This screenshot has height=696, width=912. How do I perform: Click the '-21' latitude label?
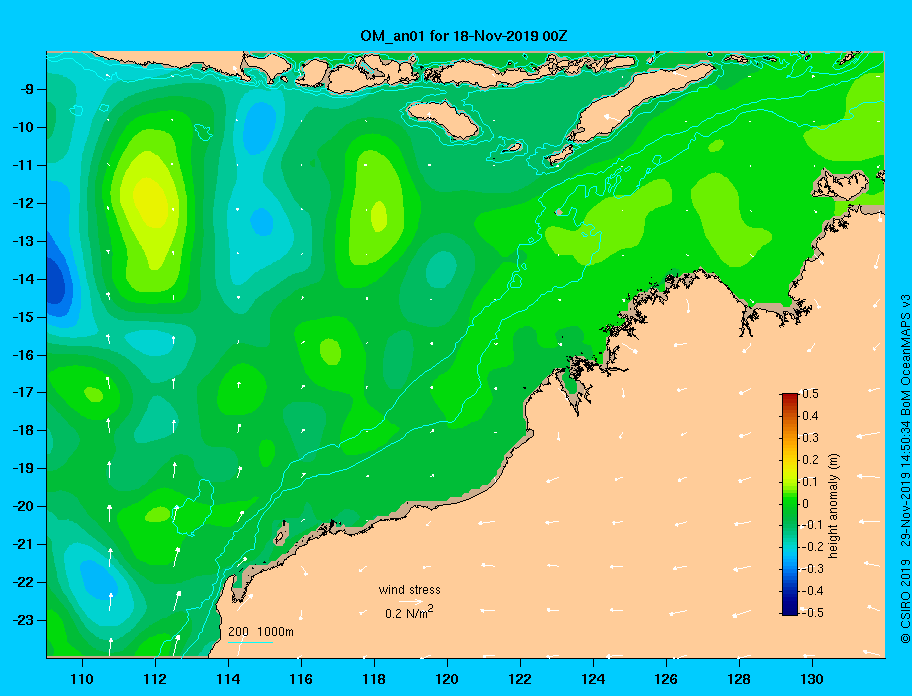pos(23,544)
